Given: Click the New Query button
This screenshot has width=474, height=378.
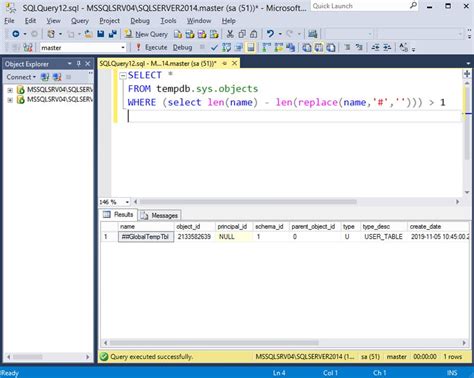Looking at the screenshot, I should (146, 34).
